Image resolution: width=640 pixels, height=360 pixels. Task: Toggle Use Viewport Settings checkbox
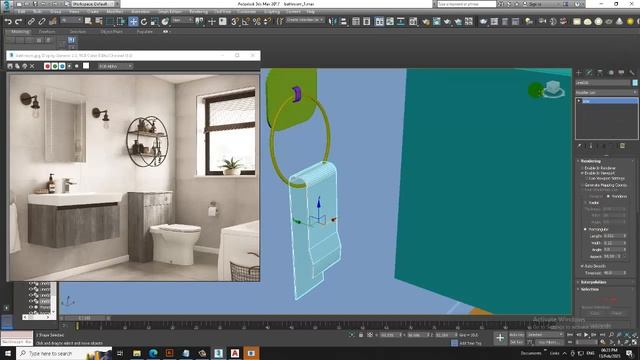click(586, 178)
